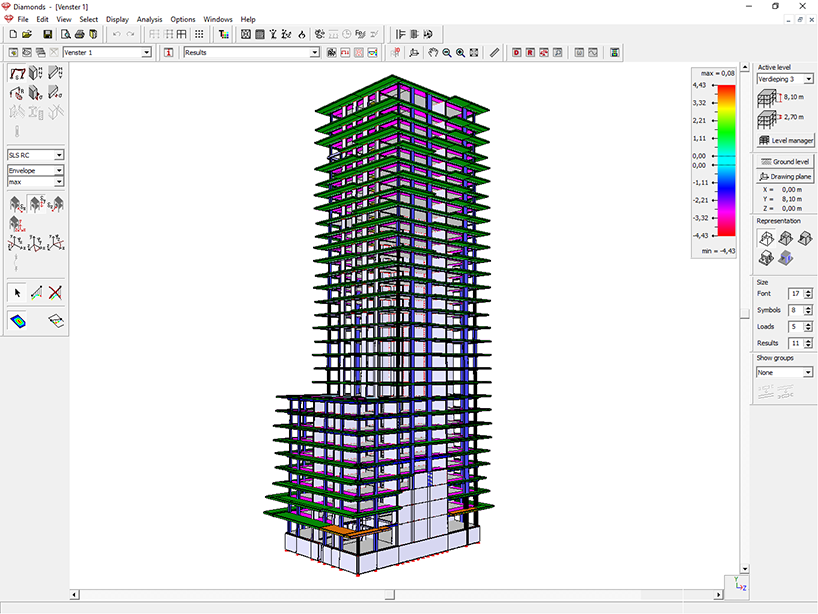The width and height of the screenshot is (818, 614).
Task: Click the red R results toolbar icon
Action: tap(532, 52)
